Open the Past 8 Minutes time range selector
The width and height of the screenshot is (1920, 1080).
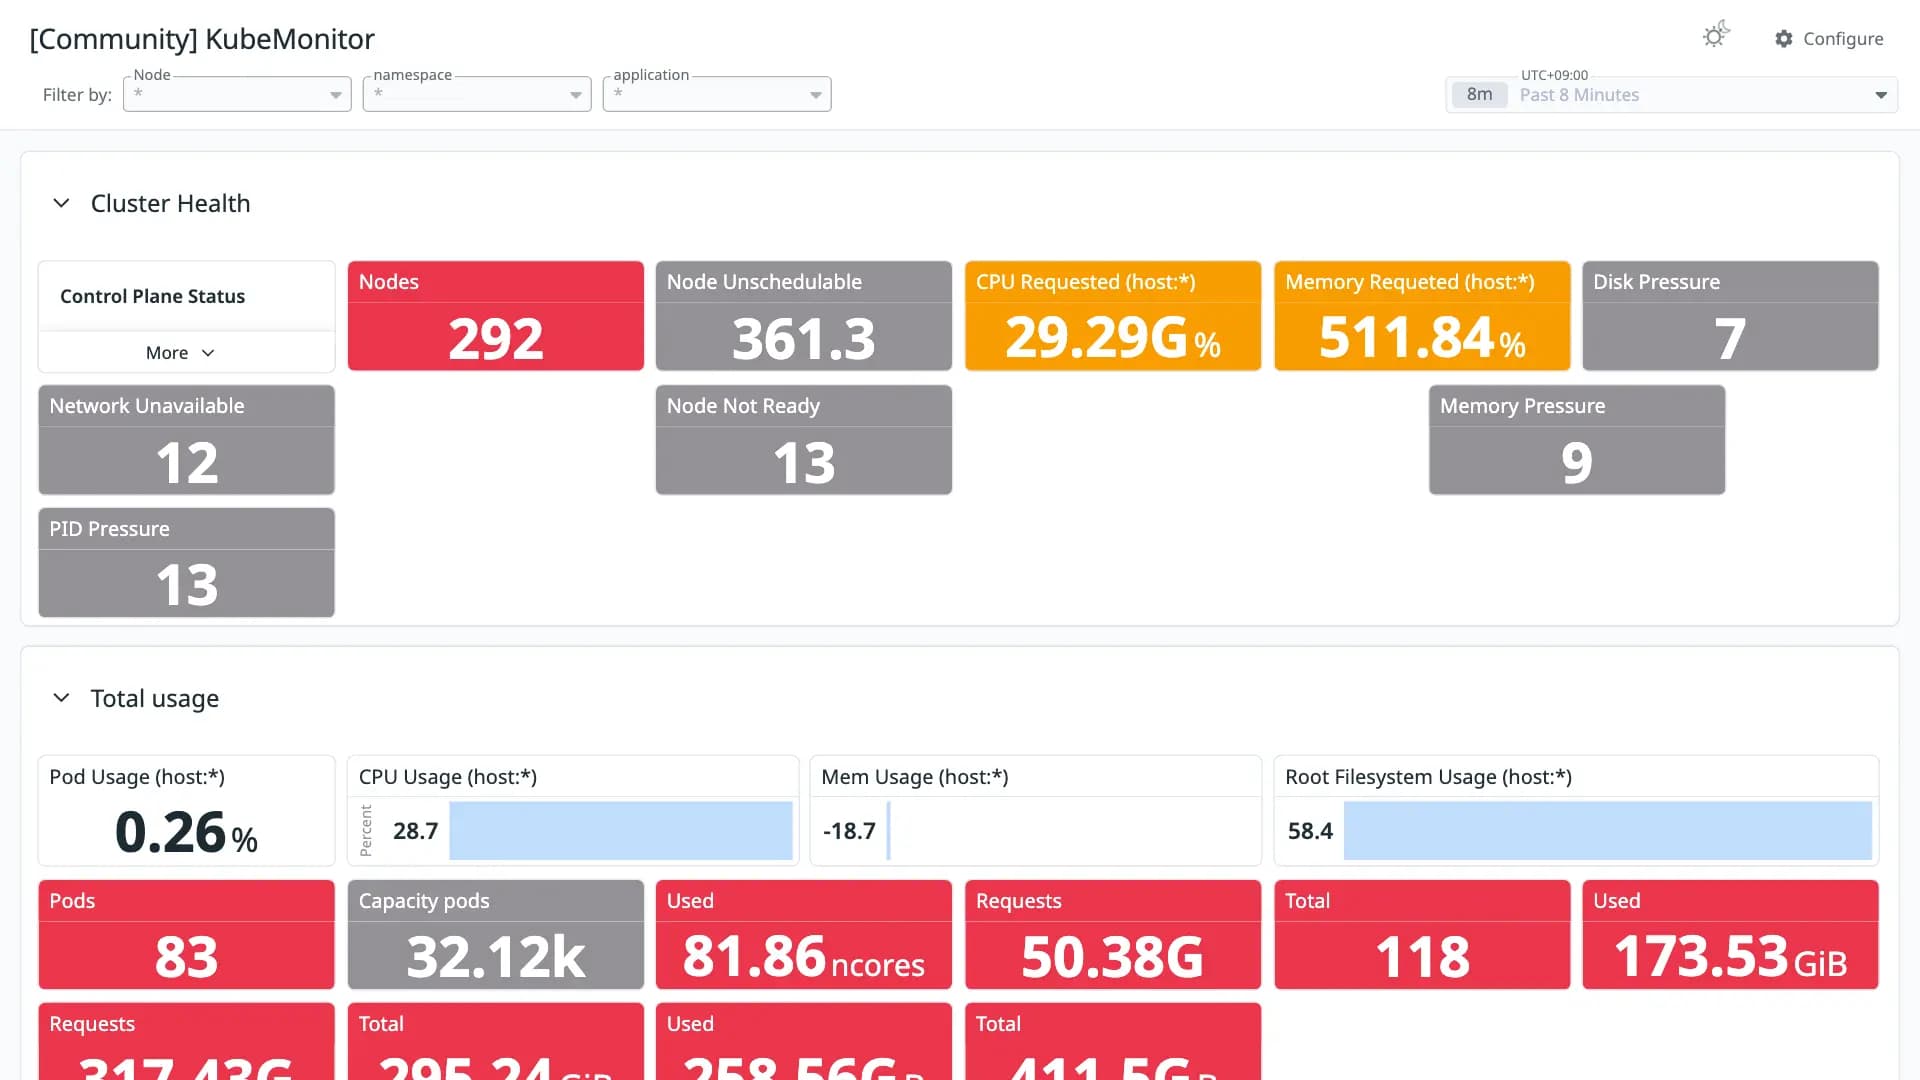(1671, 95)
